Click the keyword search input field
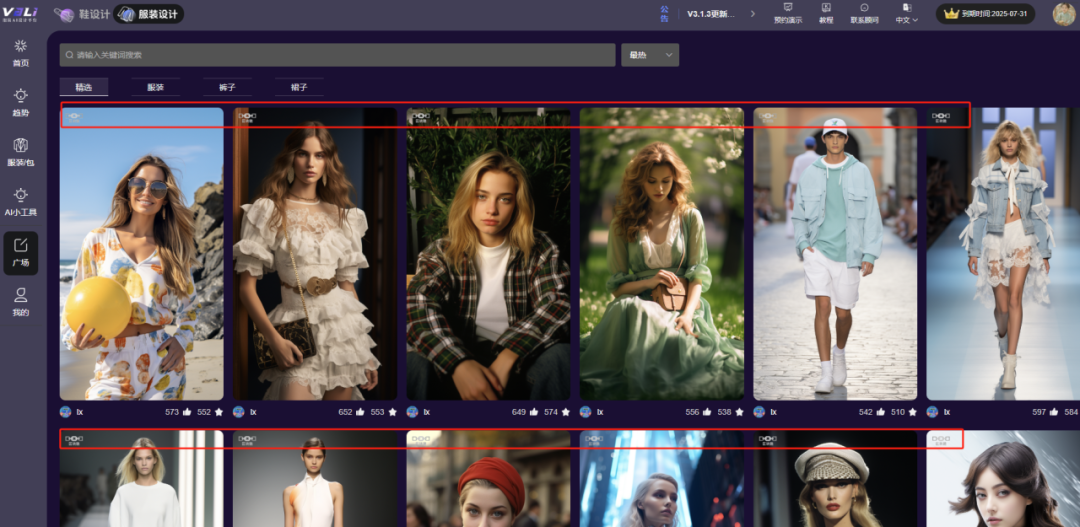1080x527 pixels. click(x=338, y=55)
